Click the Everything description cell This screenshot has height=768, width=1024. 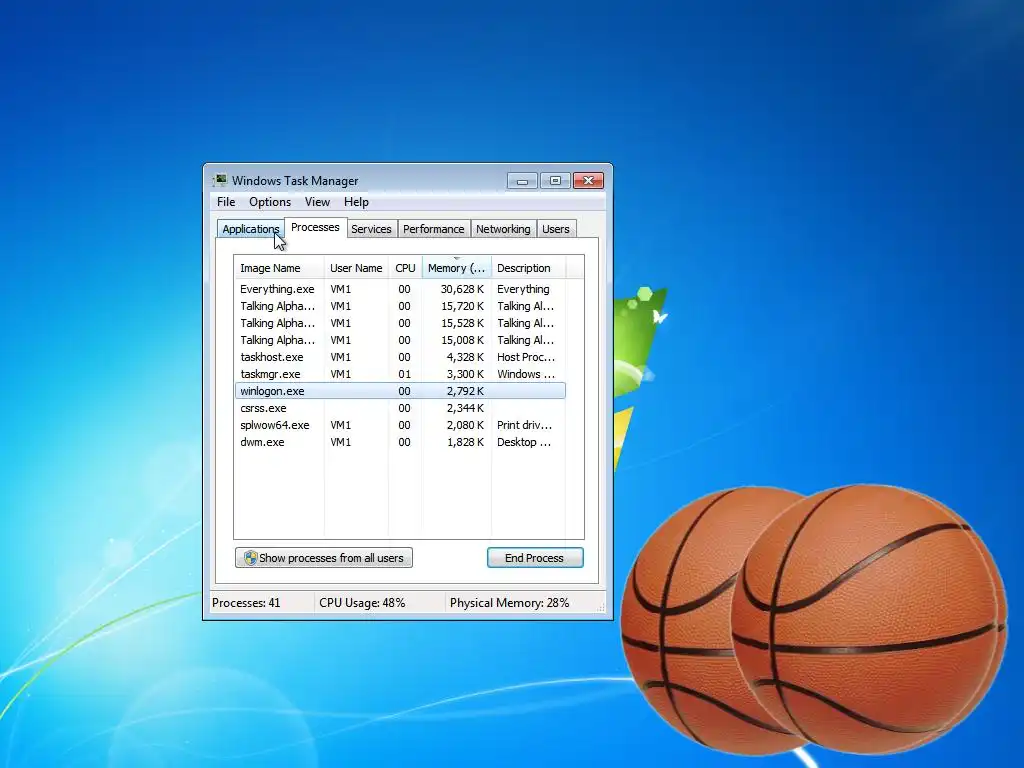pyautogui.click(x=523, y=289)
